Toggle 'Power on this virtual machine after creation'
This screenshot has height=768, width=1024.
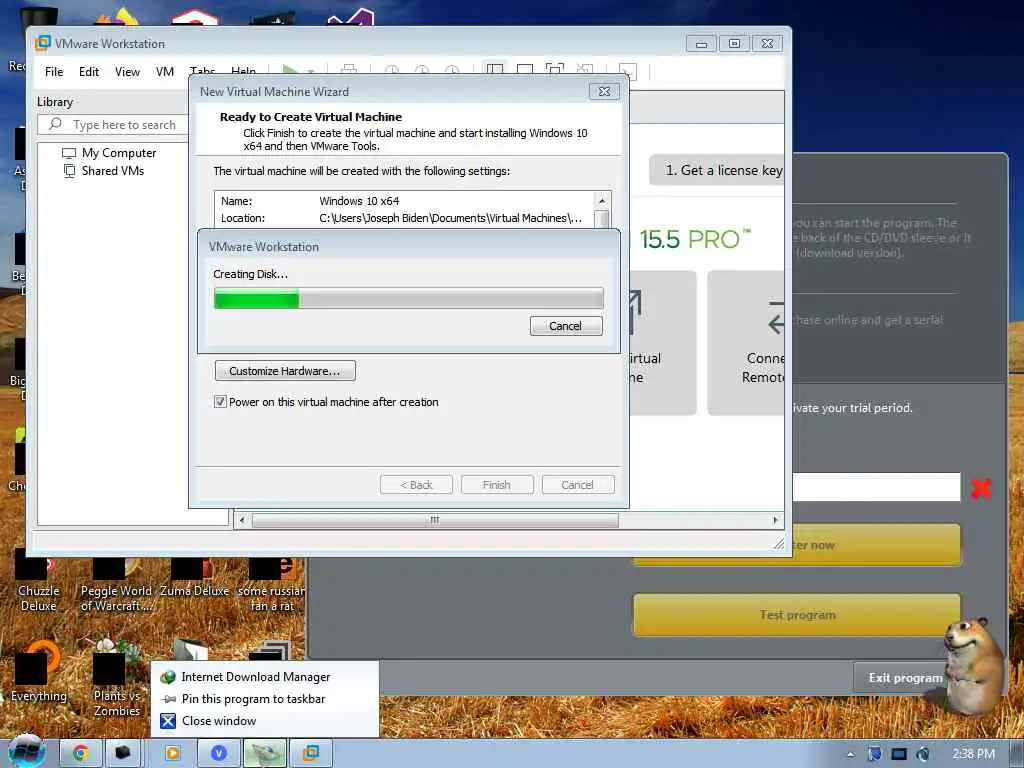tap(220, 402)
